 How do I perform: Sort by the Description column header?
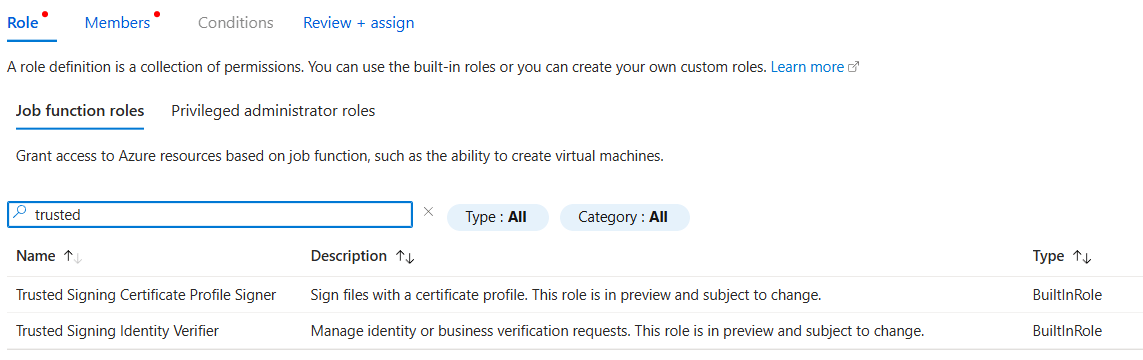tap(348, 256)
